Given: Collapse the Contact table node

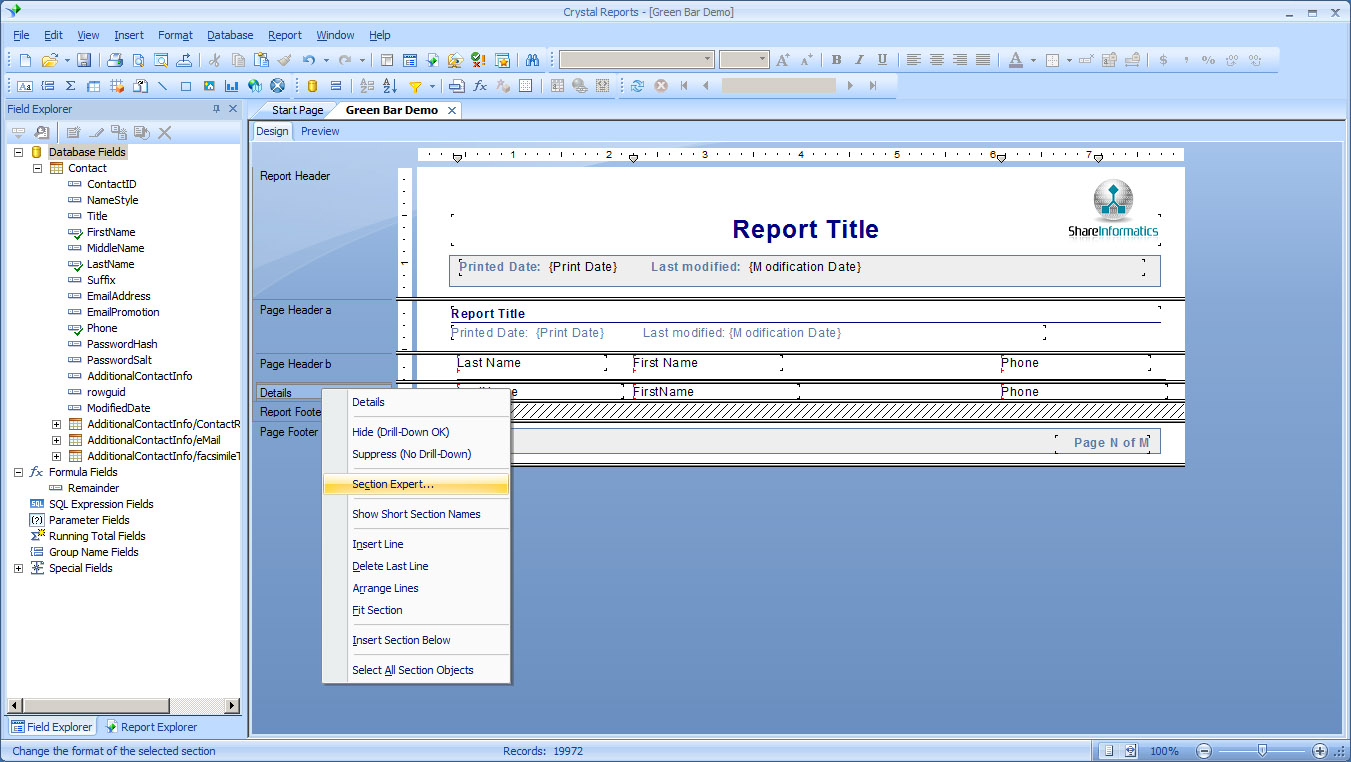Looking at the screenshot, I should pos(36,168).
